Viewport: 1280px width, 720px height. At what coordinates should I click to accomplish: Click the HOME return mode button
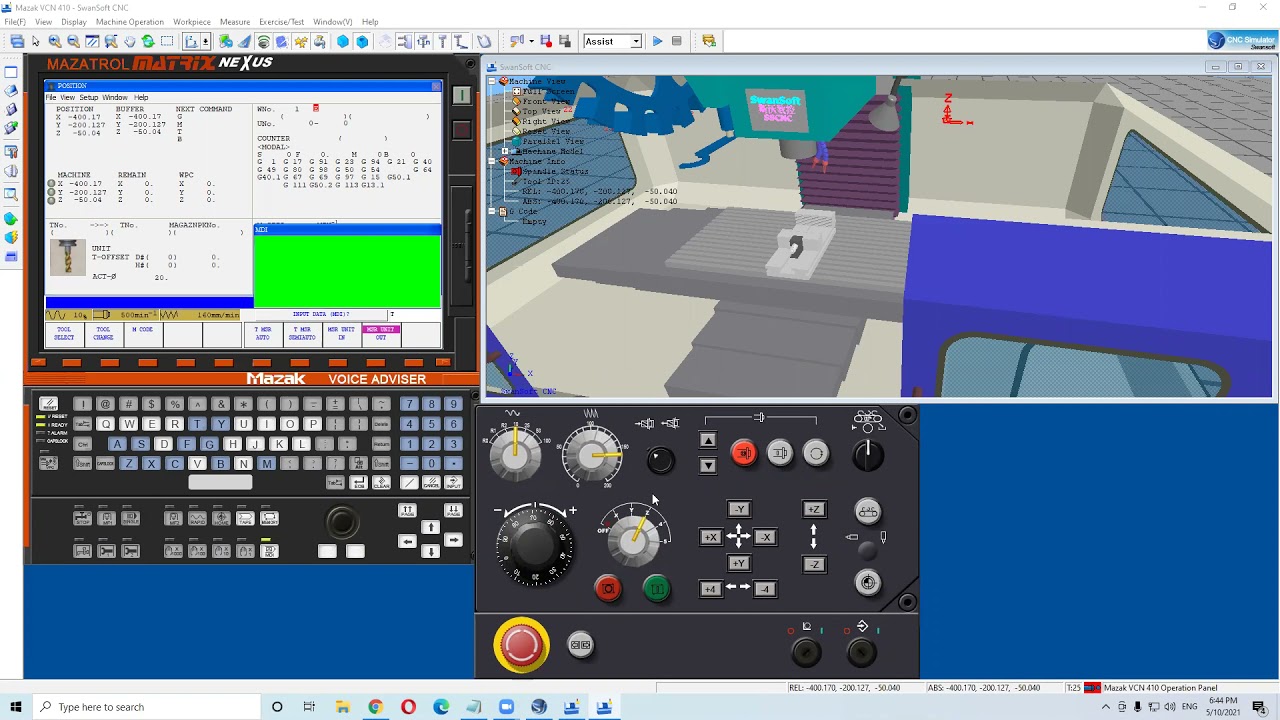tap(222, 518)
